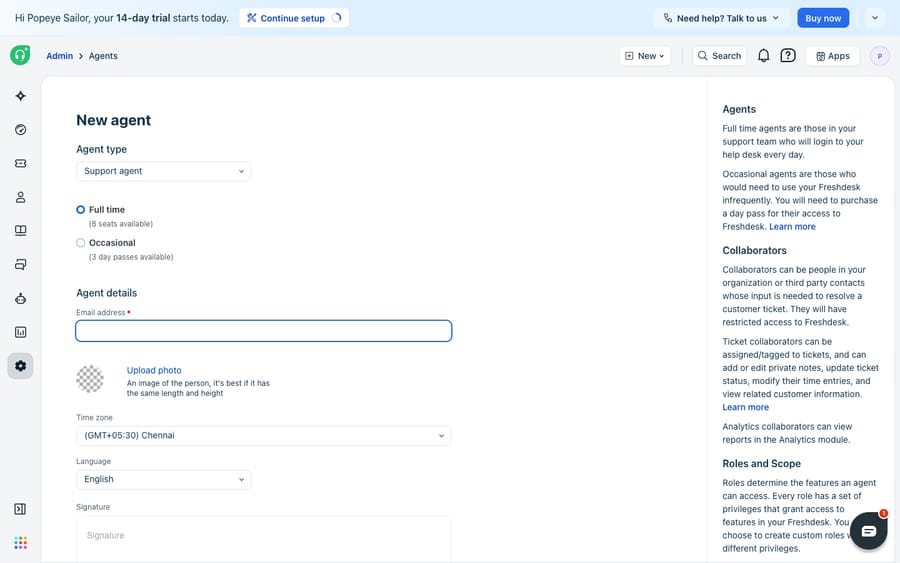900x563 pixels.
Task: Click Learn more under Collaborators description
Action: coord(746,407)
